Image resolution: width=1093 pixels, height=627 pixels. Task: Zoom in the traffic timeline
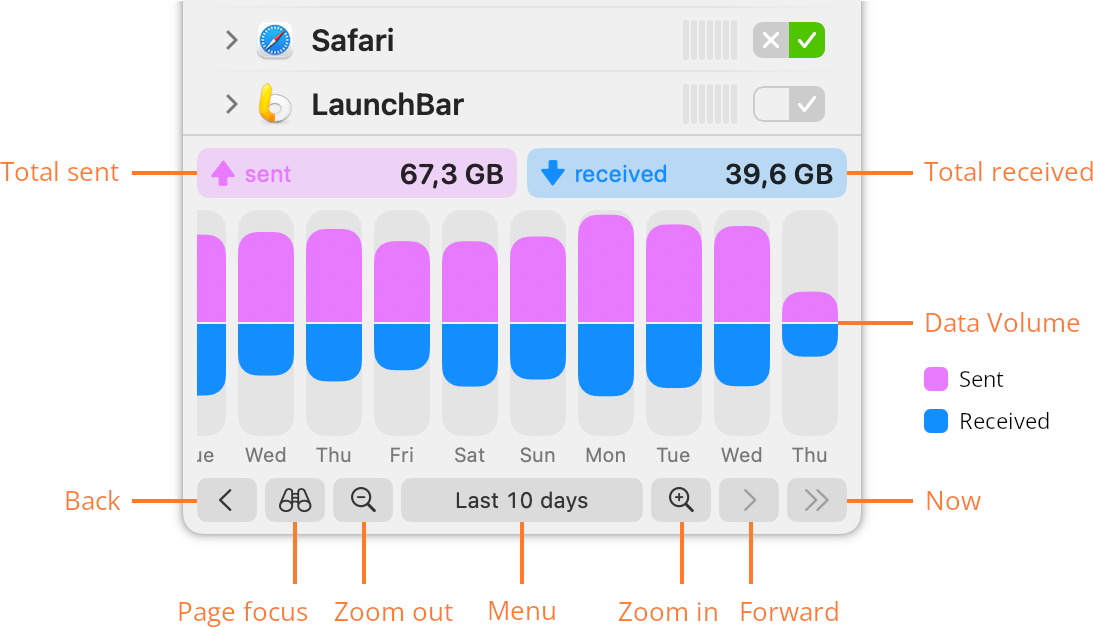coord(681,500)
